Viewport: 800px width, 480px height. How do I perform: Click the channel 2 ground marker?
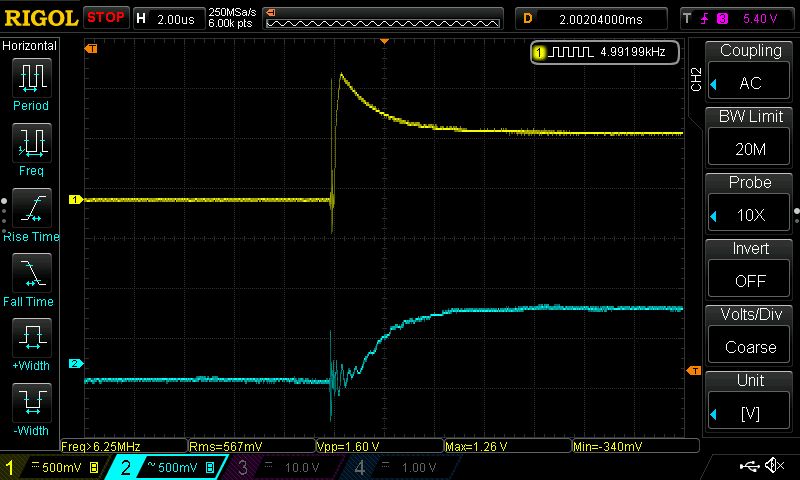pos(76,363)
